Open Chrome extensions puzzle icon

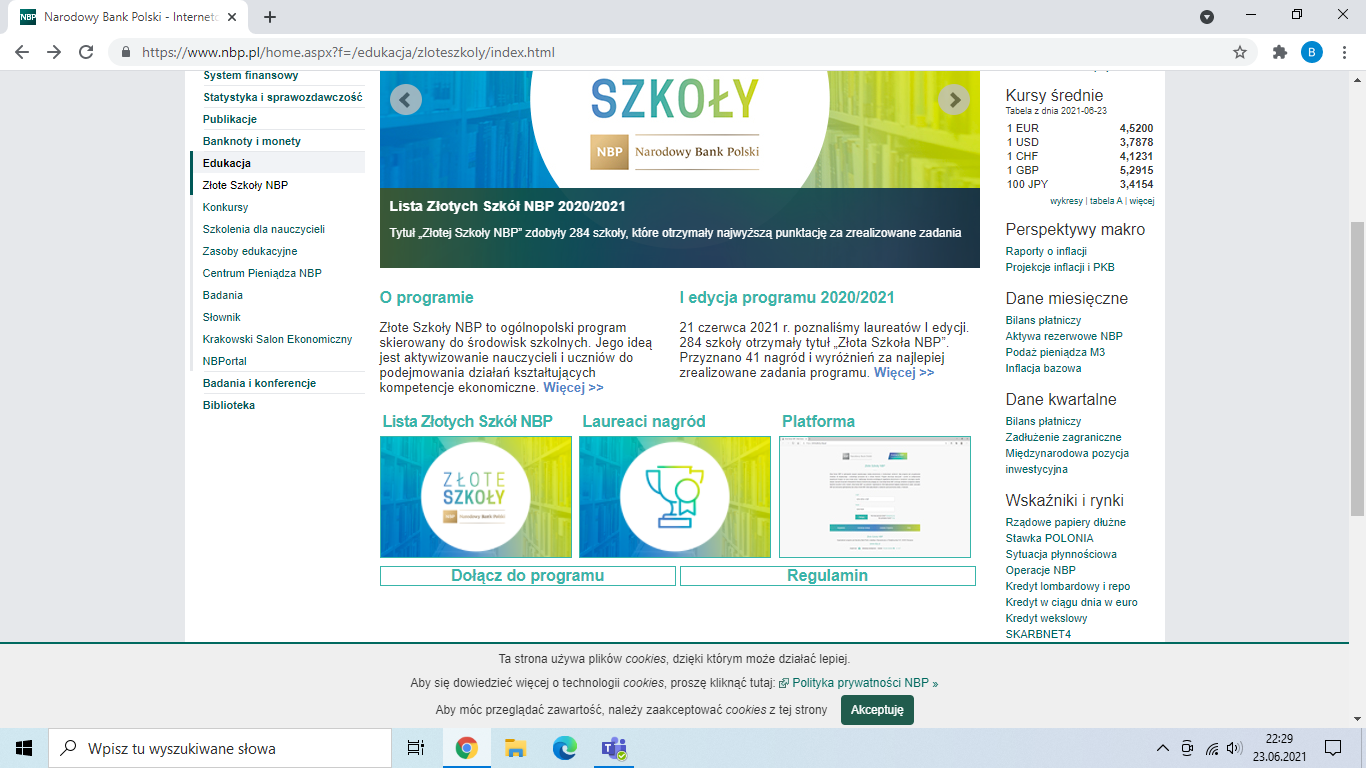coord(1279,52)
